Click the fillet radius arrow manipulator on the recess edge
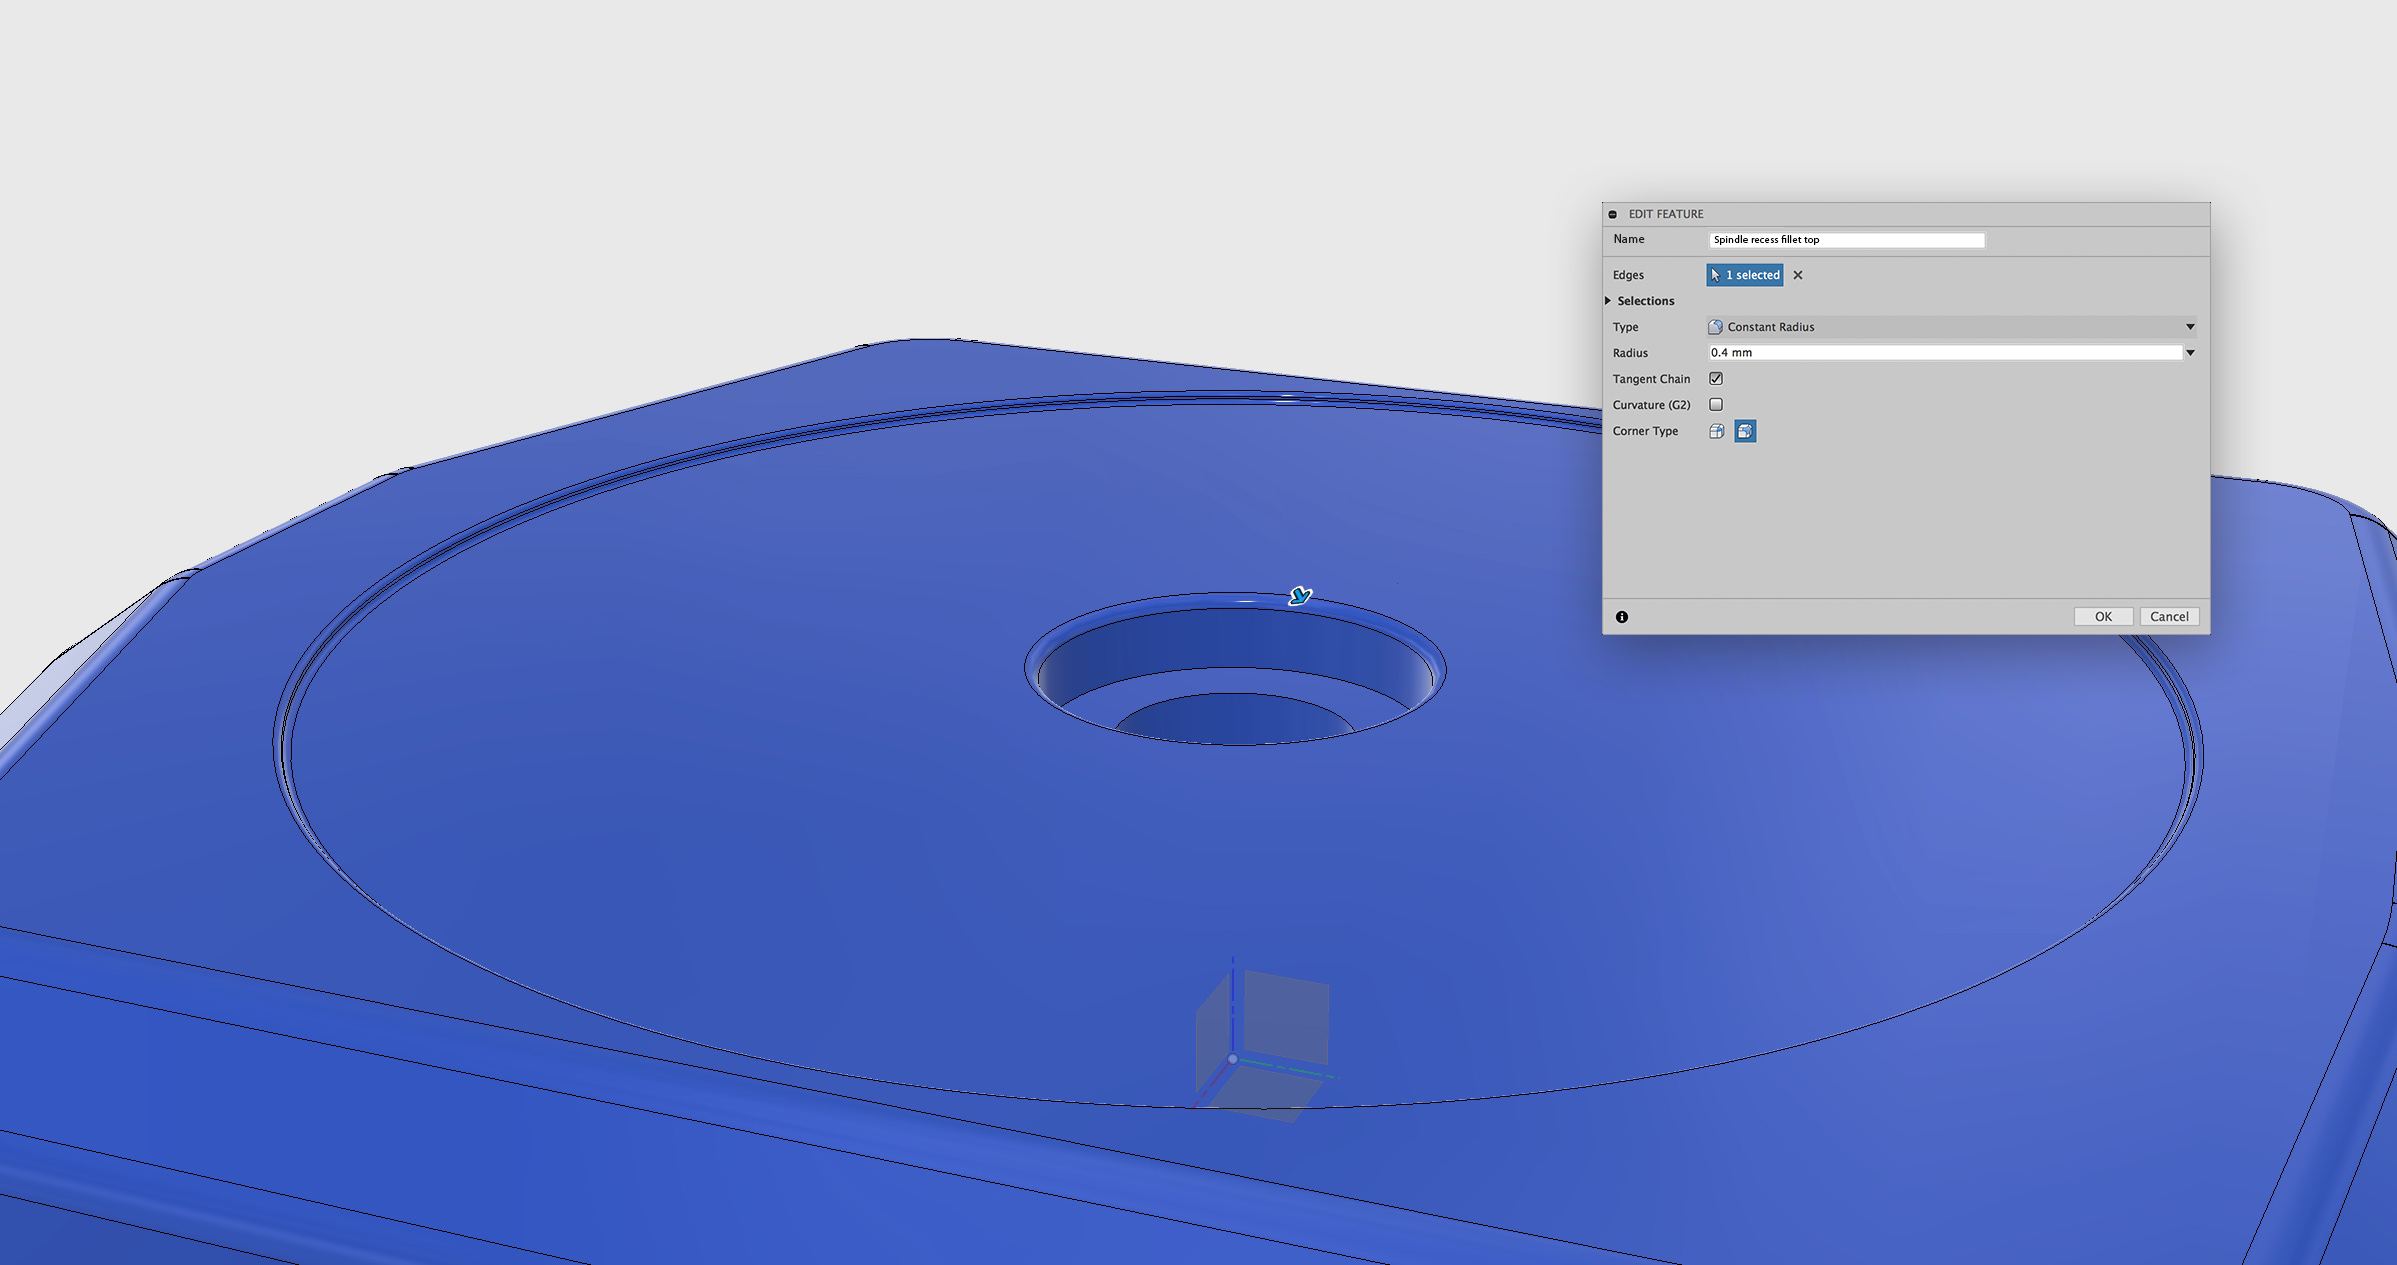 (x=1300, y=596)
